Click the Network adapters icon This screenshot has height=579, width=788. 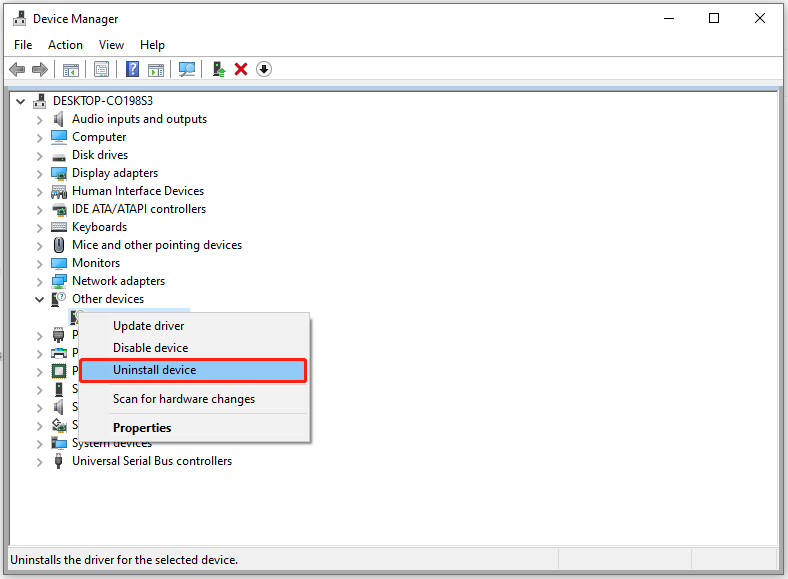click(59, 281)
